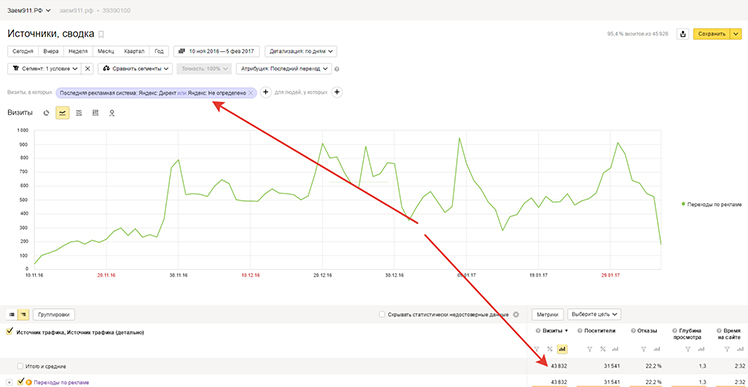Uncheck the traffic source column checkbox

(9, 332)
